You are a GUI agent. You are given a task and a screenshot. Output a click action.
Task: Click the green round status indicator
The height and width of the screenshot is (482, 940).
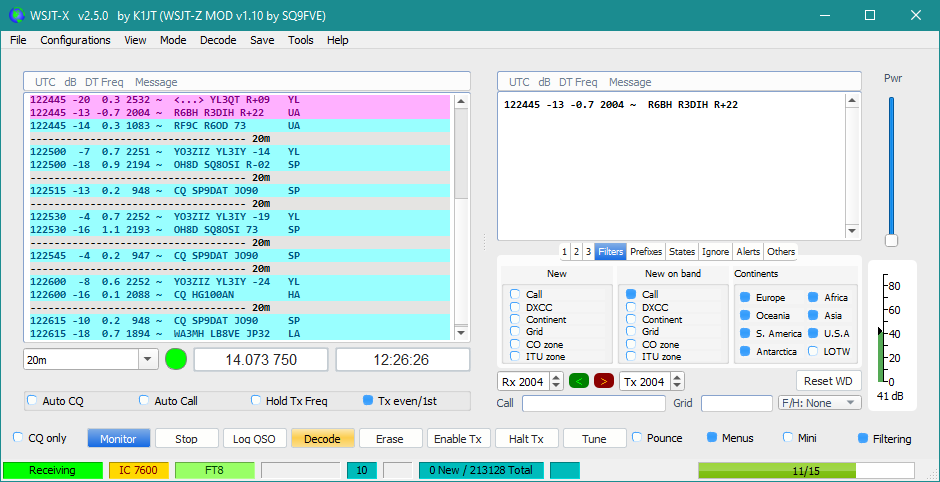pos(176,359)
